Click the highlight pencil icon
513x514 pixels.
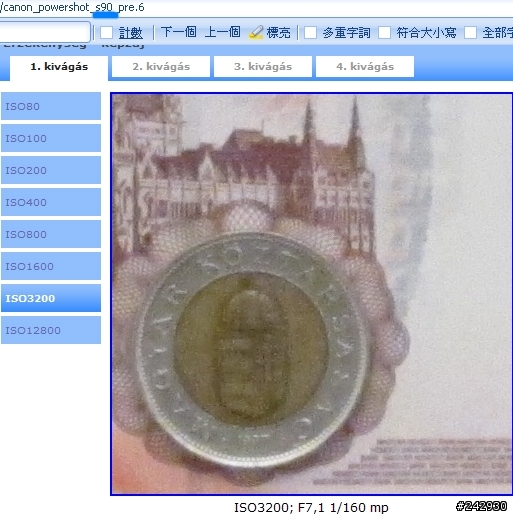[256, 33]
